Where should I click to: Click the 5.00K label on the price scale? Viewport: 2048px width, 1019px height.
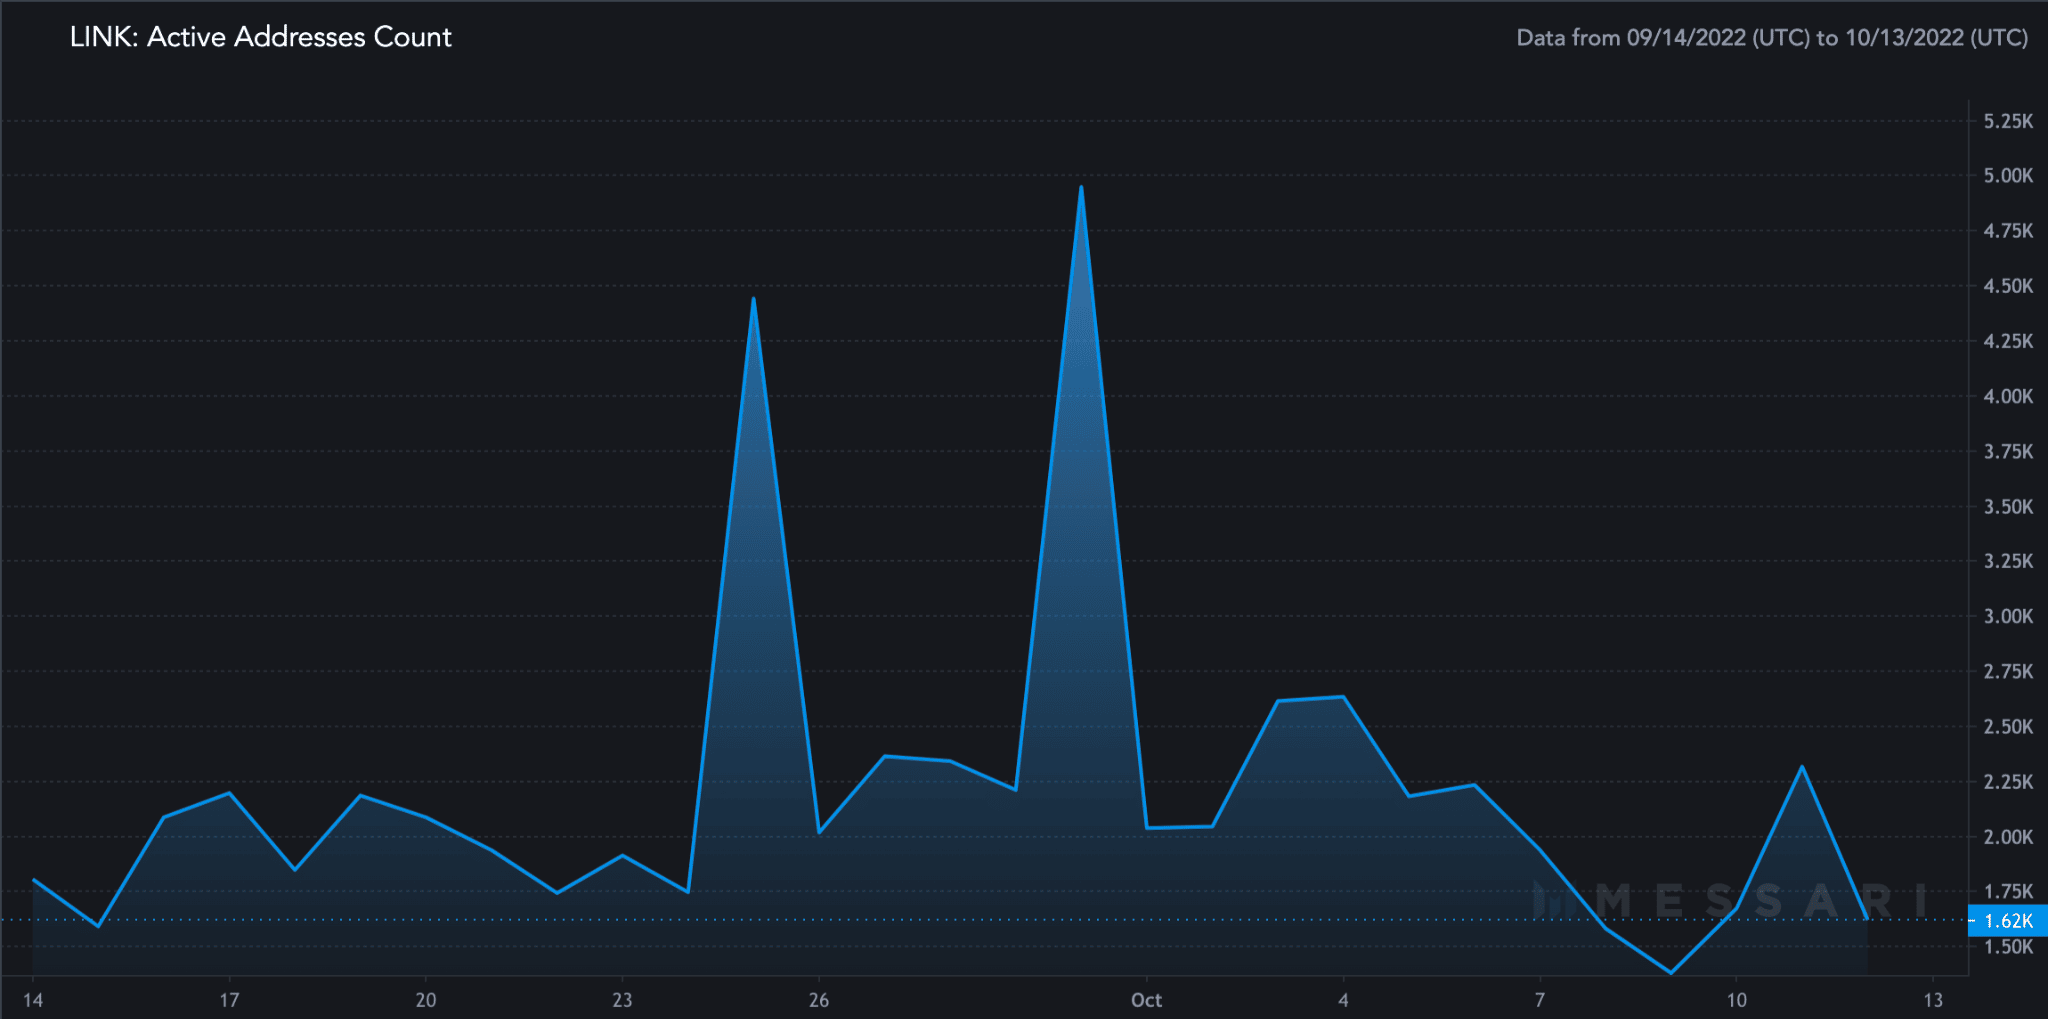2008,176
